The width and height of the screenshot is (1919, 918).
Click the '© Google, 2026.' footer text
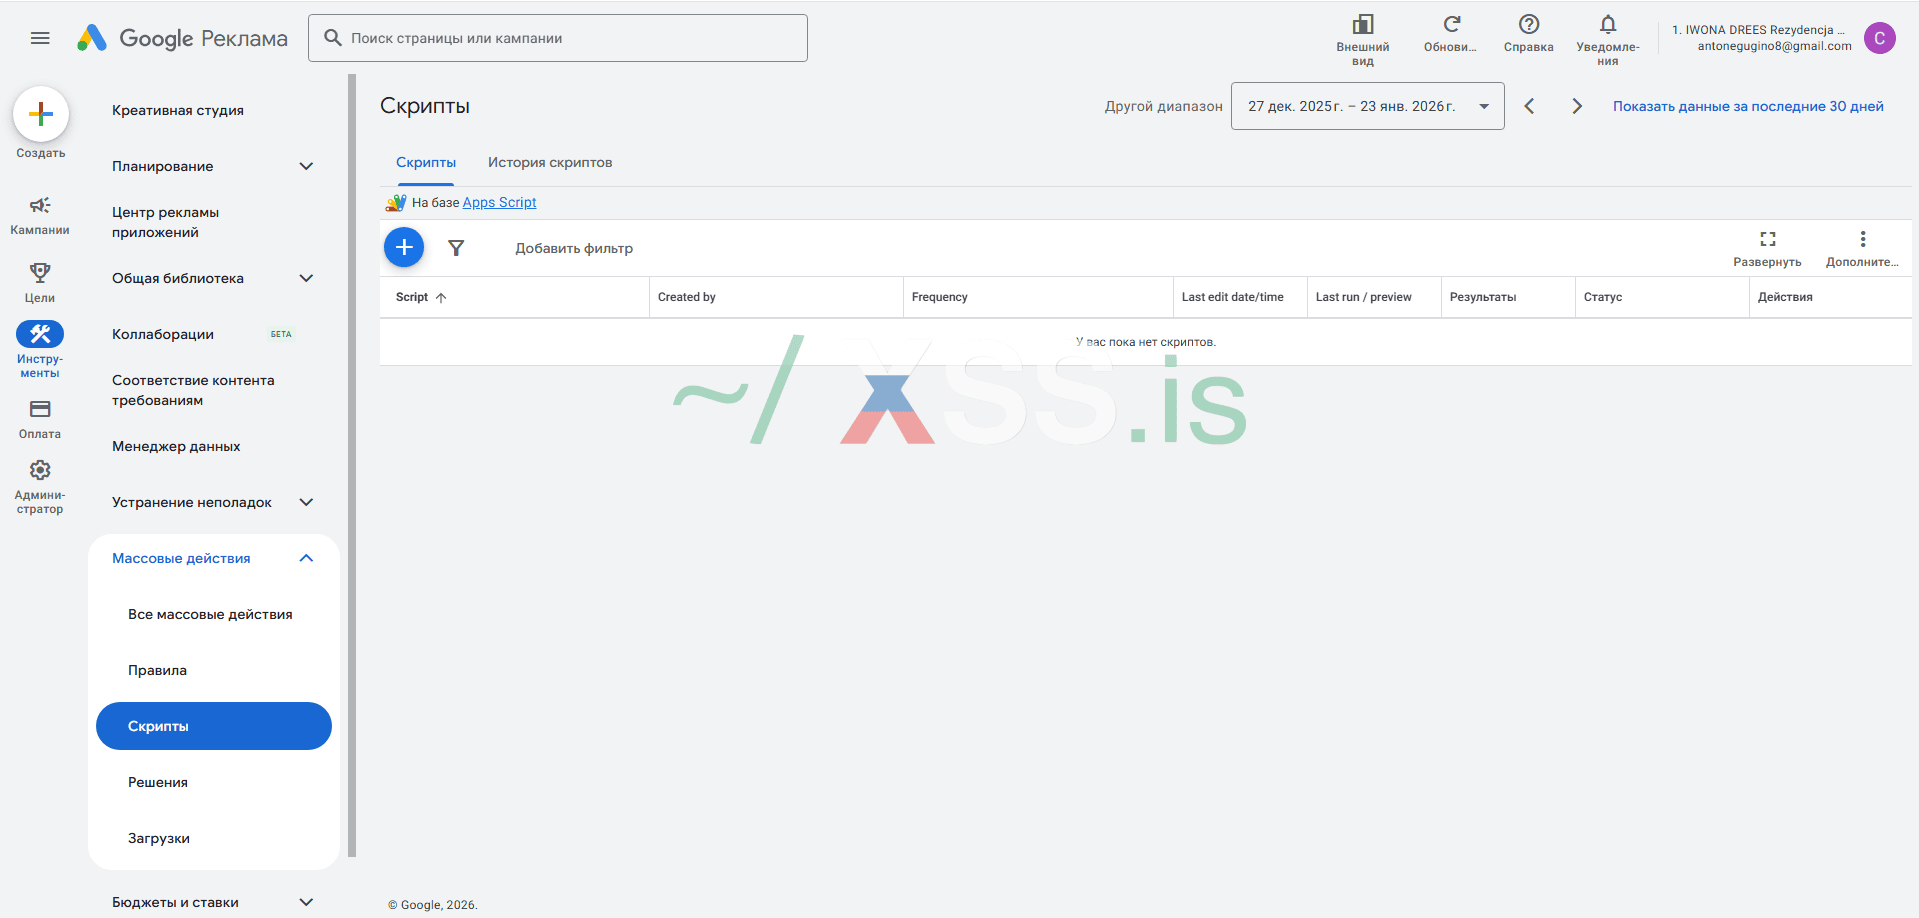[433, 905]
